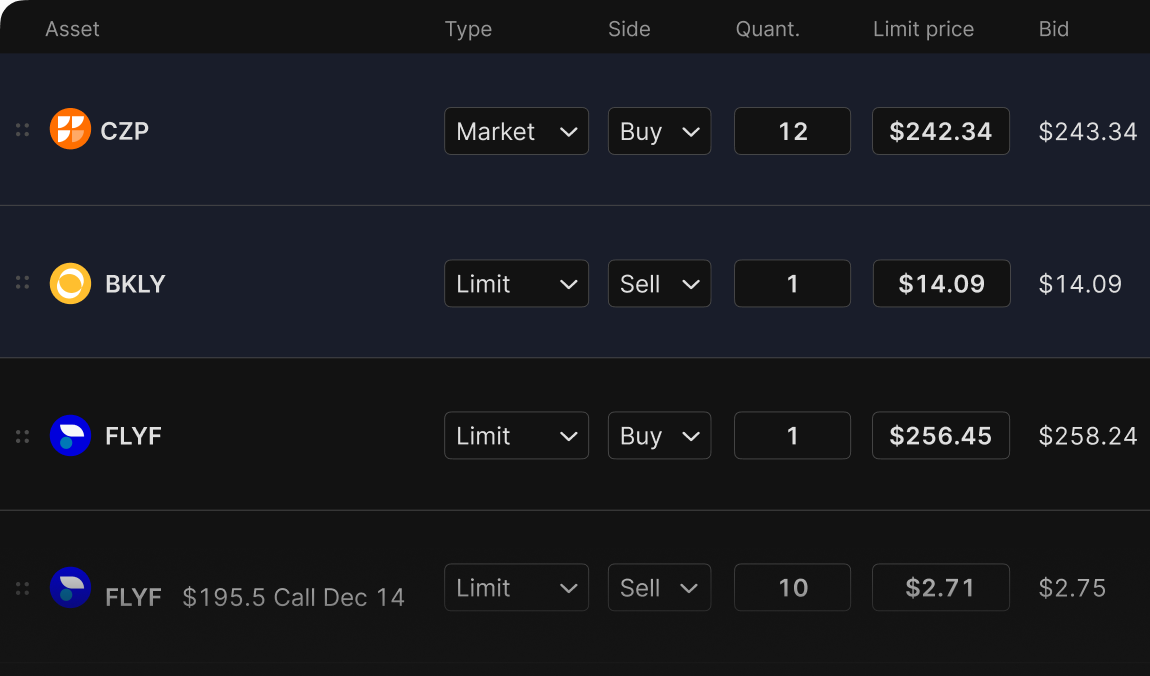The height and width of the screenshot is (676, 1150).
Task: Click the FLYF call quantity field showing 10
Action: (792, 588)
